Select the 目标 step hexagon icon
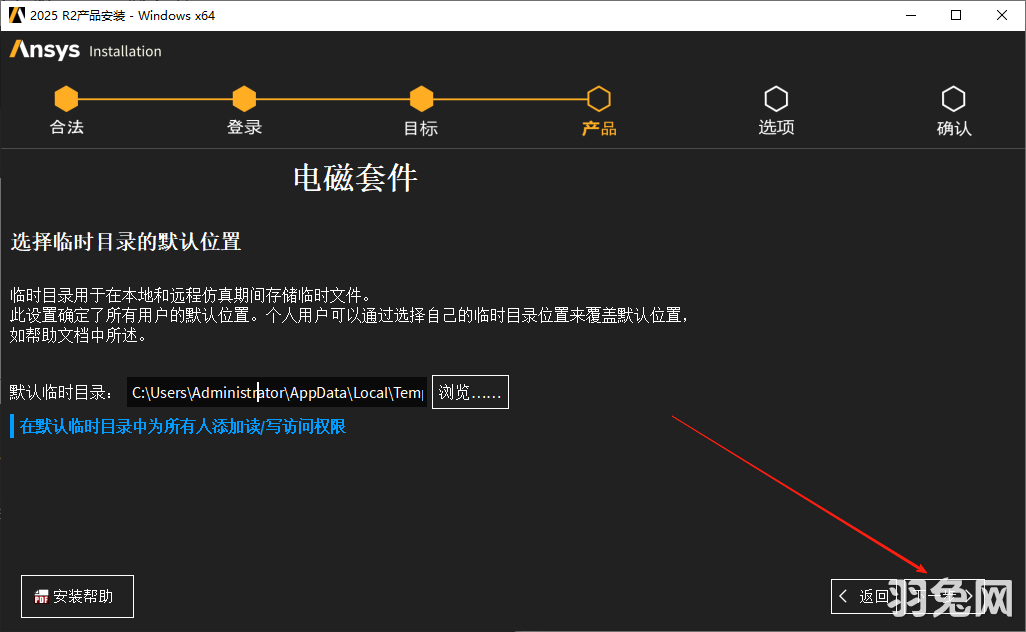The width and height of the screenshot is (1026, 632). pos(420,98)
